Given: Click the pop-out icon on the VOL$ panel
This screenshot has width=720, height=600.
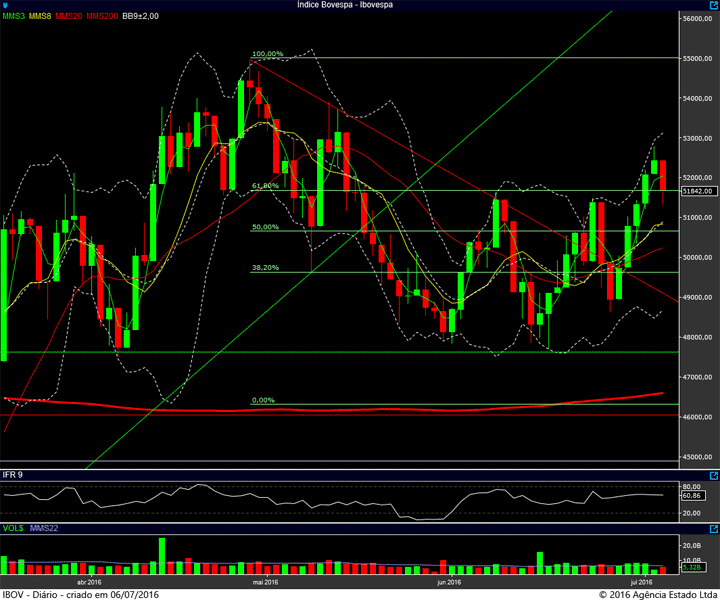Looking at the screenshot, I should (714, 529).
